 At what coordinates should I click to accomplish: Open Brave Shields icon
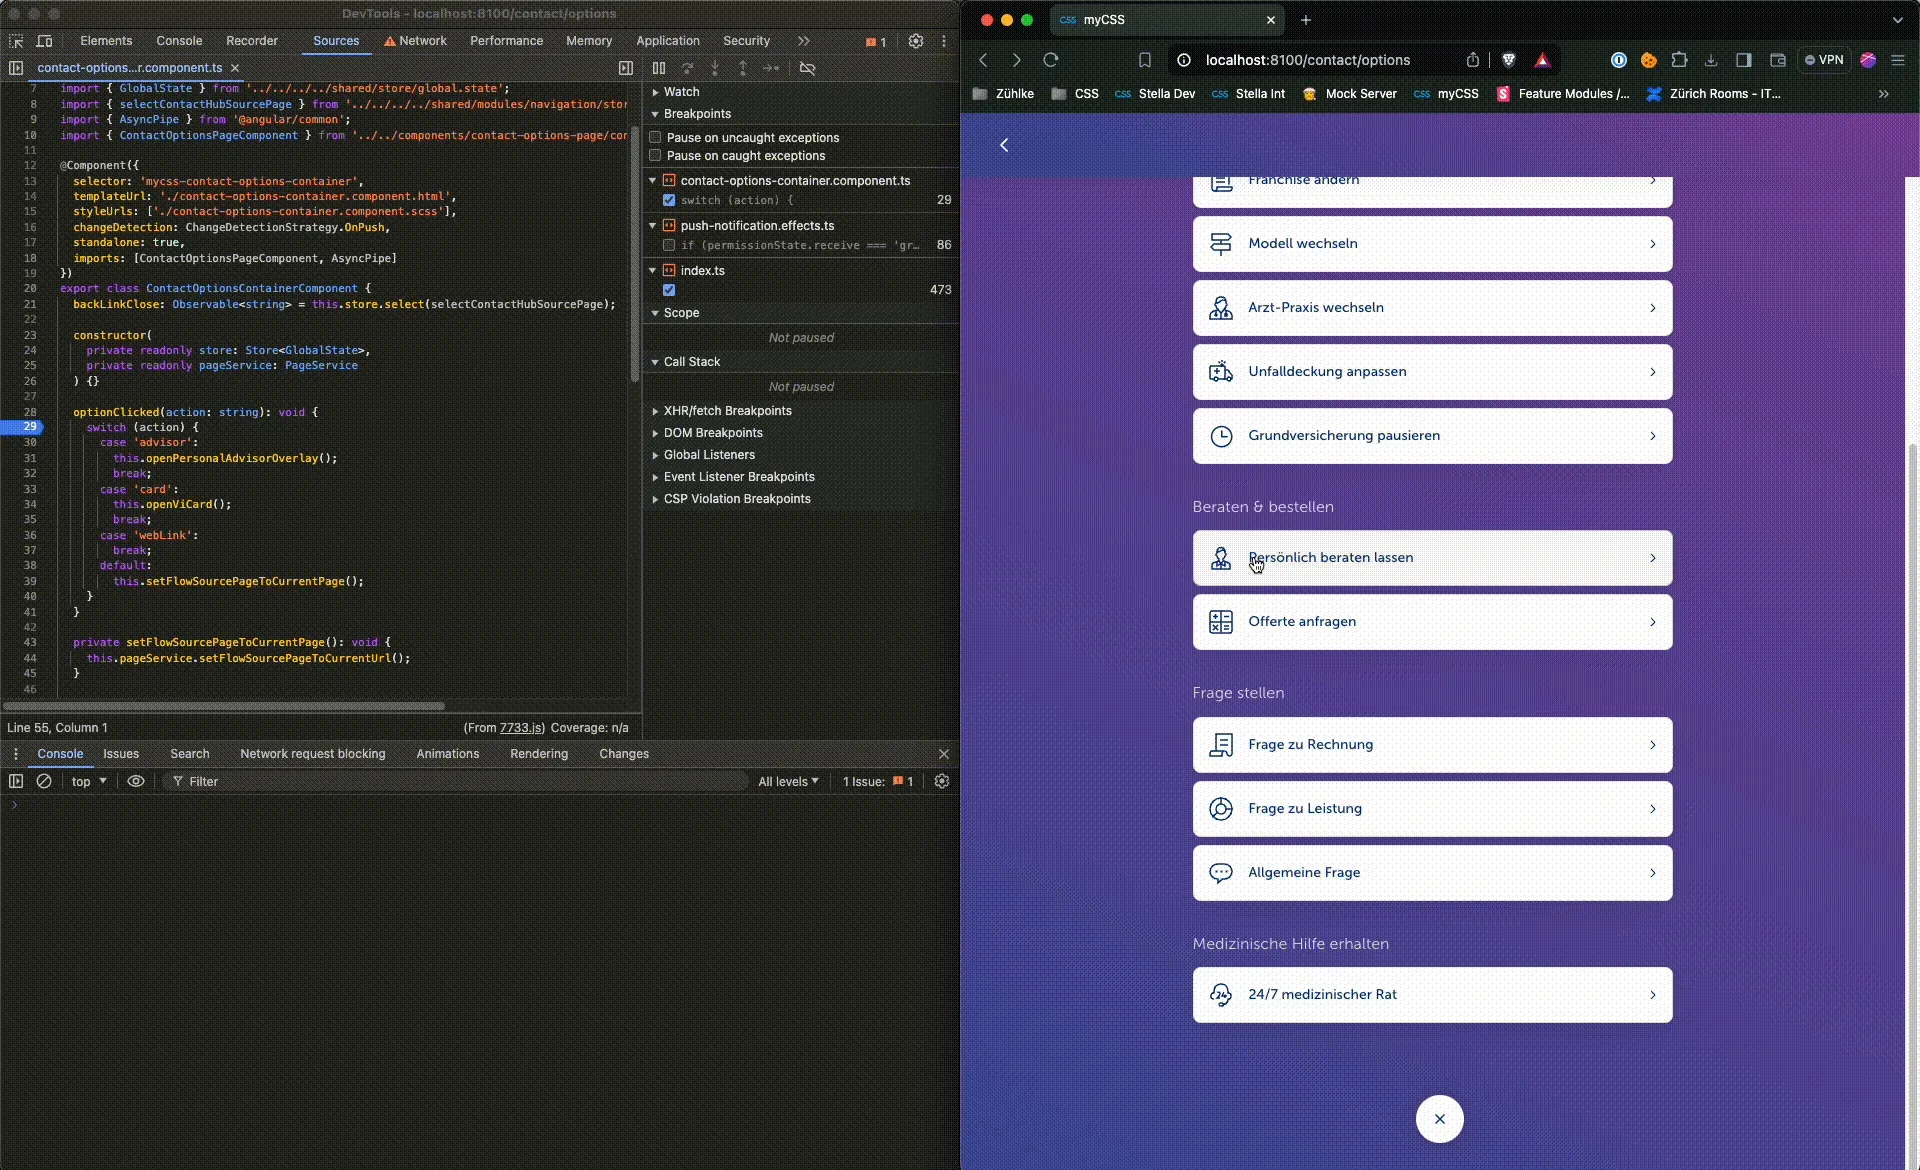[1509, 60]
